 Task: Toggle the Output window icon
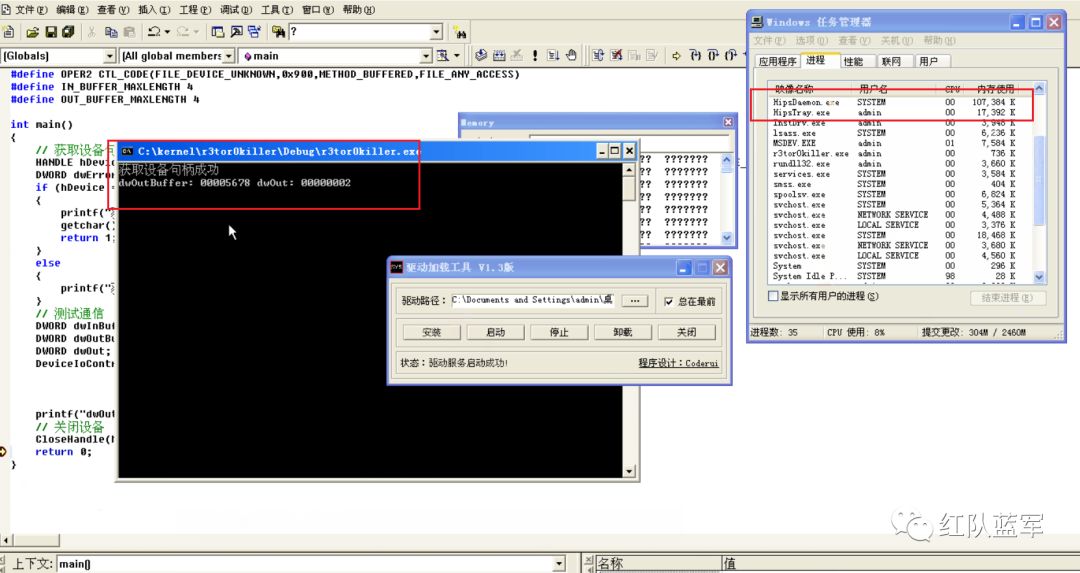point(236,32)
